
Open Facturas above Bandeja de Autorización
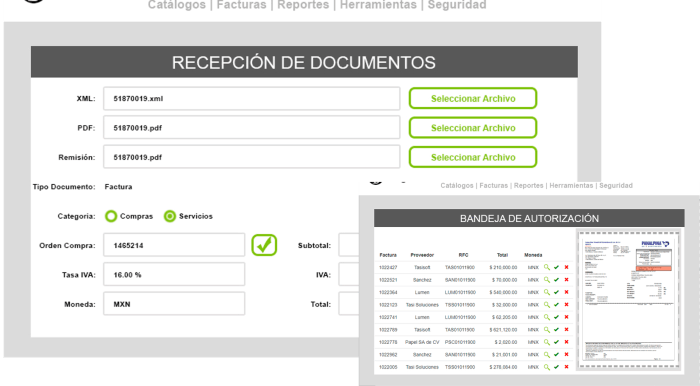click(493, 186)
